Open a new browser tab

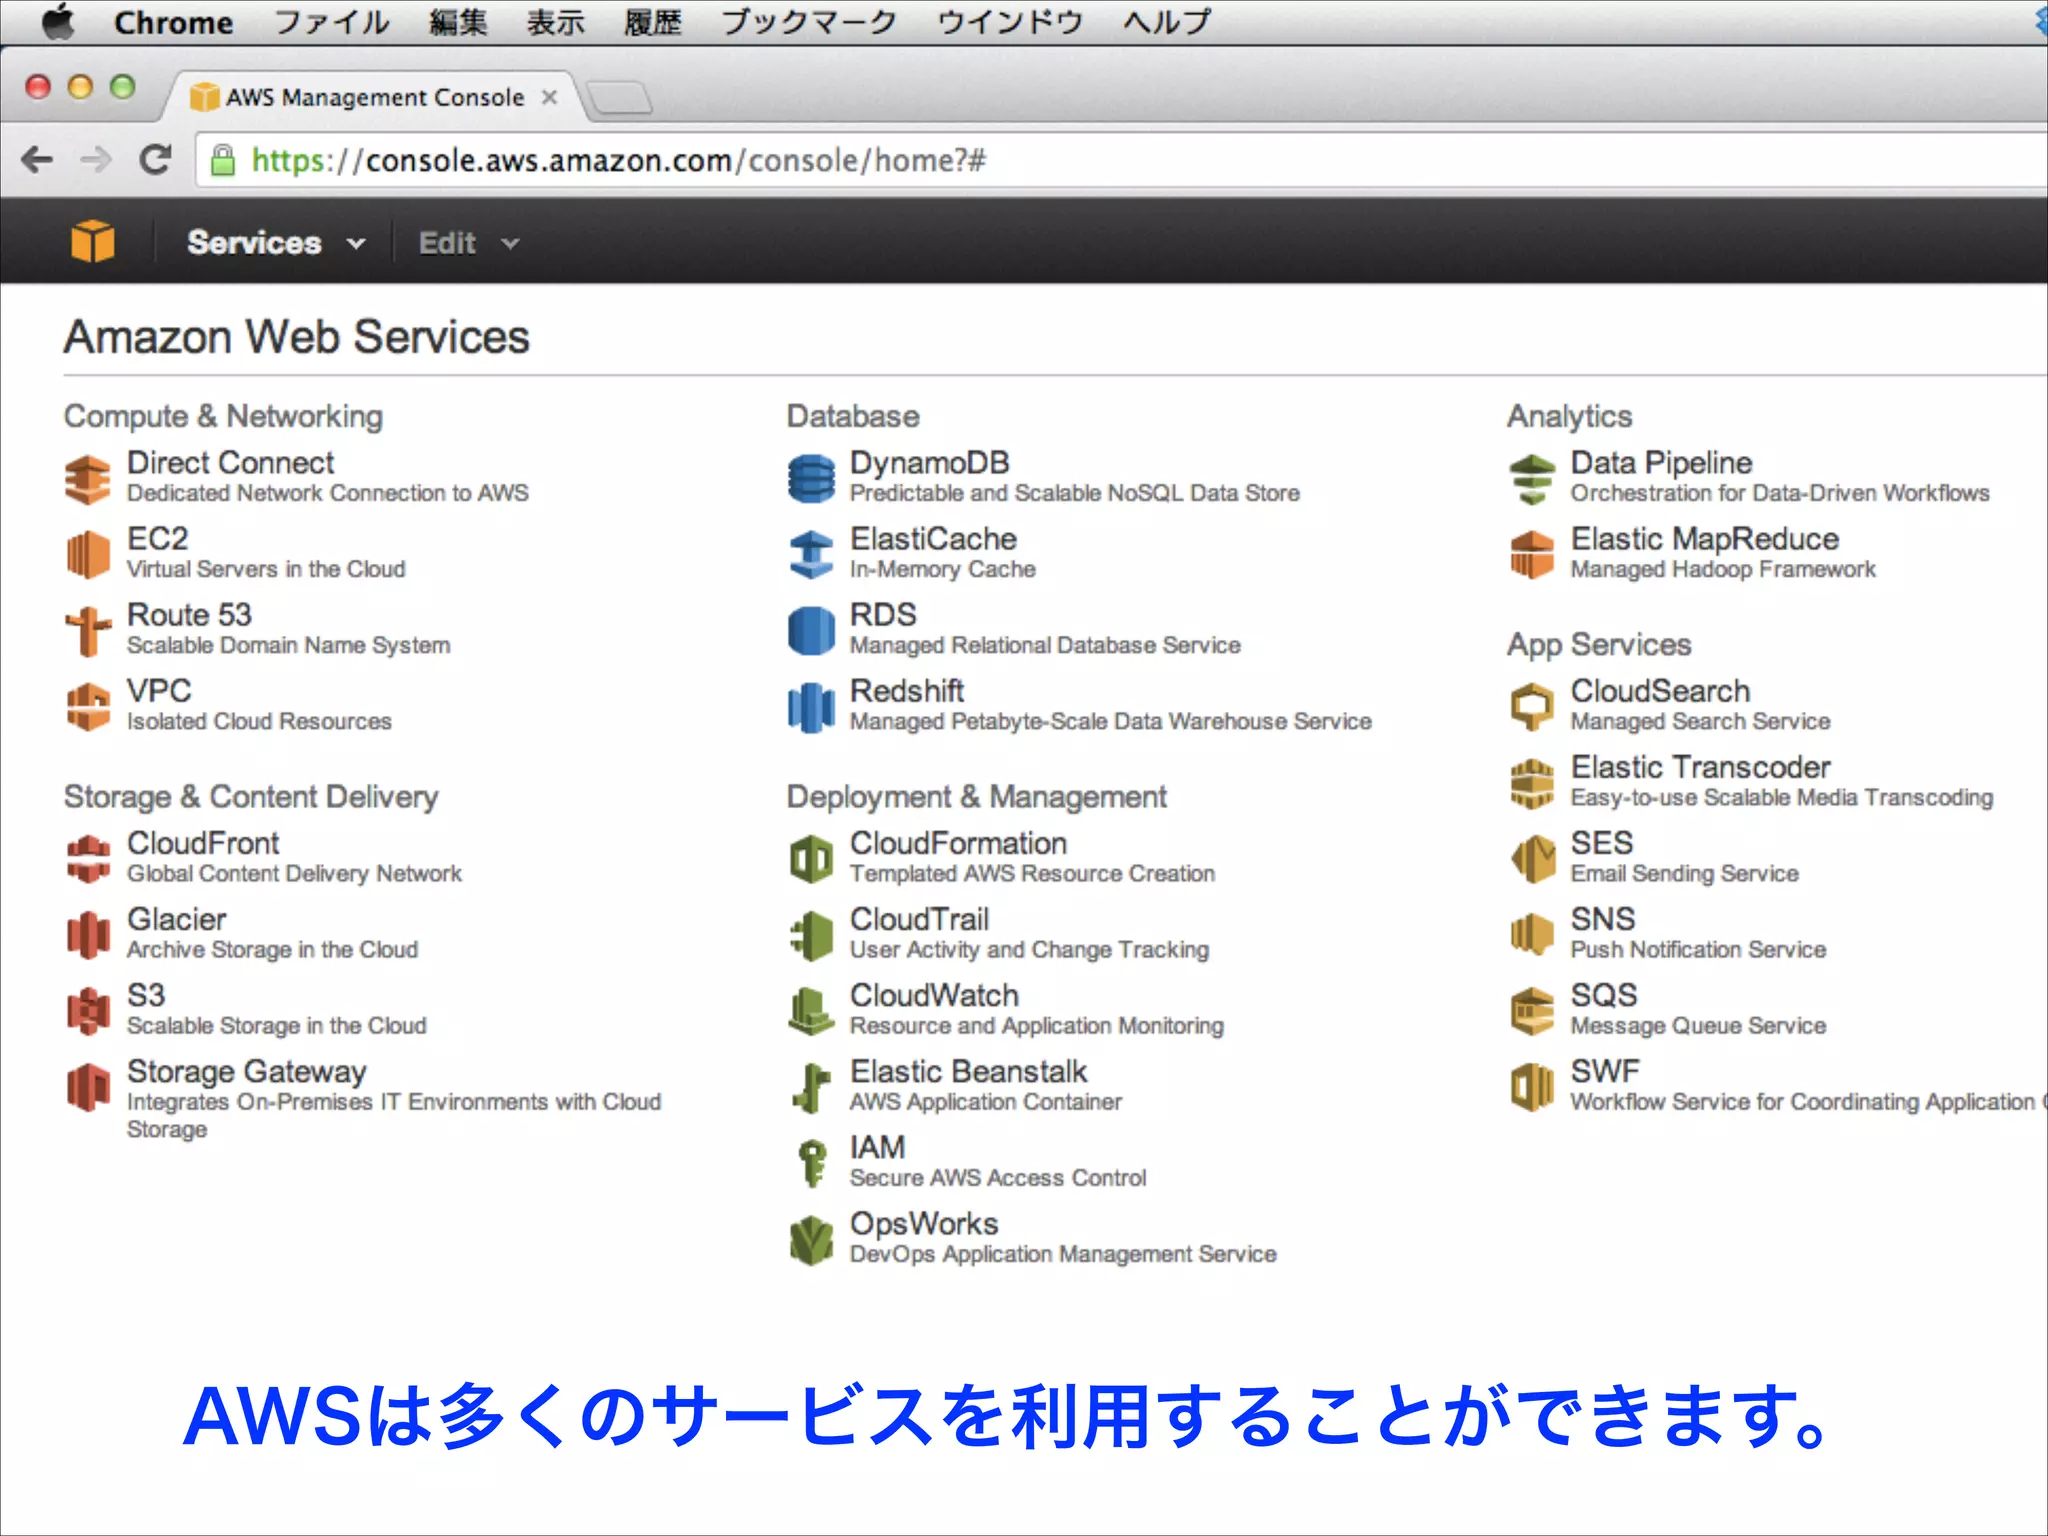(x=620, y=98)
